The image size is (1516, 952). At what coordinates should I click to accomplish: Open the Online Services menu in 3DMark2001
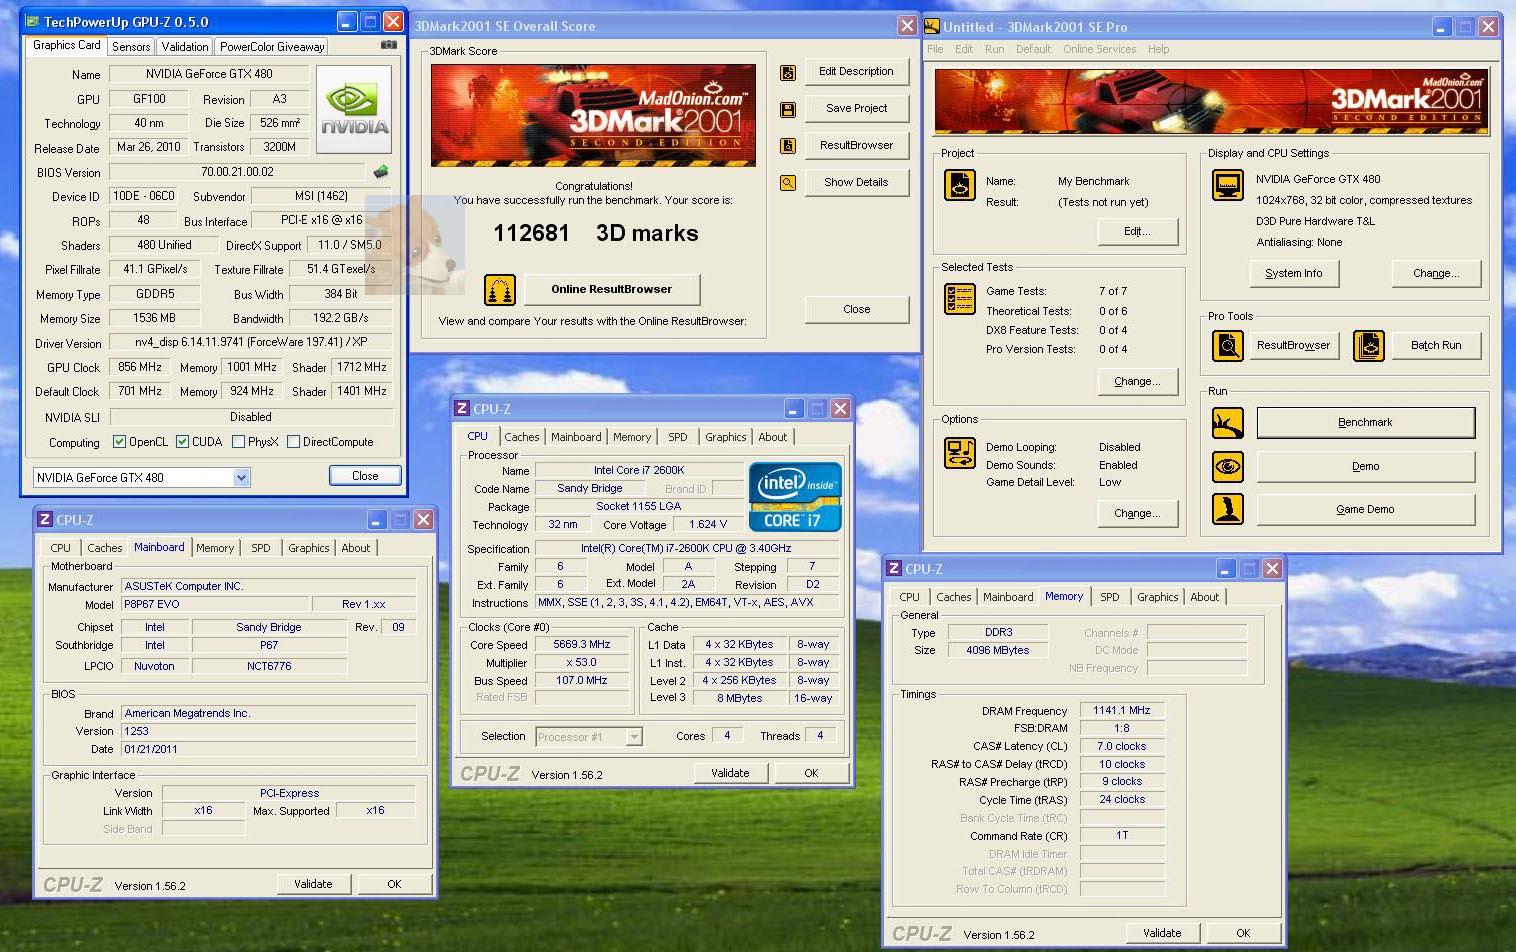click(x=1099, y=49)
